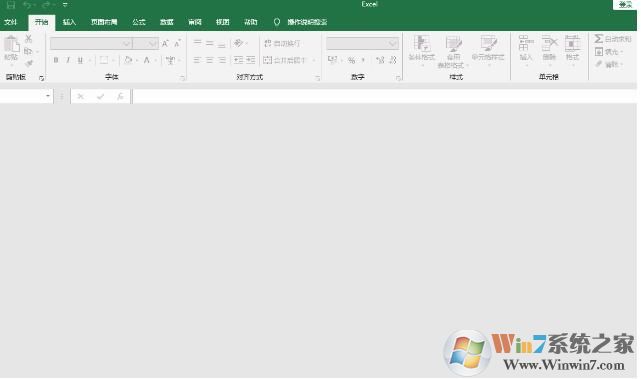Click the Increase Indent icon
This screenshot has height=379, width=641.
(x=251, y=61)
